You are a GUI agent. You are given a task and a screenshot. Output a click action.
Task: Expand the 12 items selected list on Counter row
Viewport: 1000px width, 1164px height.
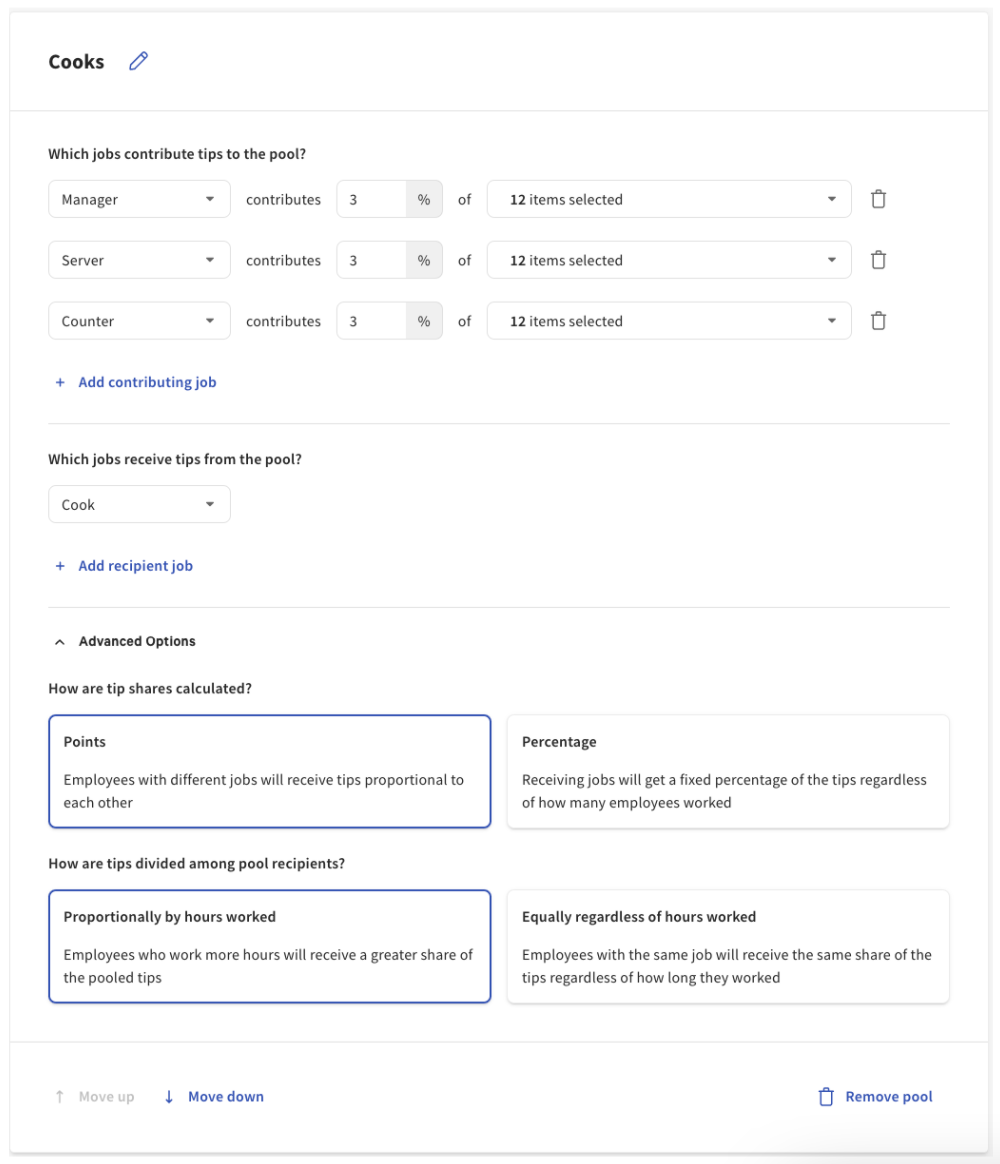click(668, 320)
